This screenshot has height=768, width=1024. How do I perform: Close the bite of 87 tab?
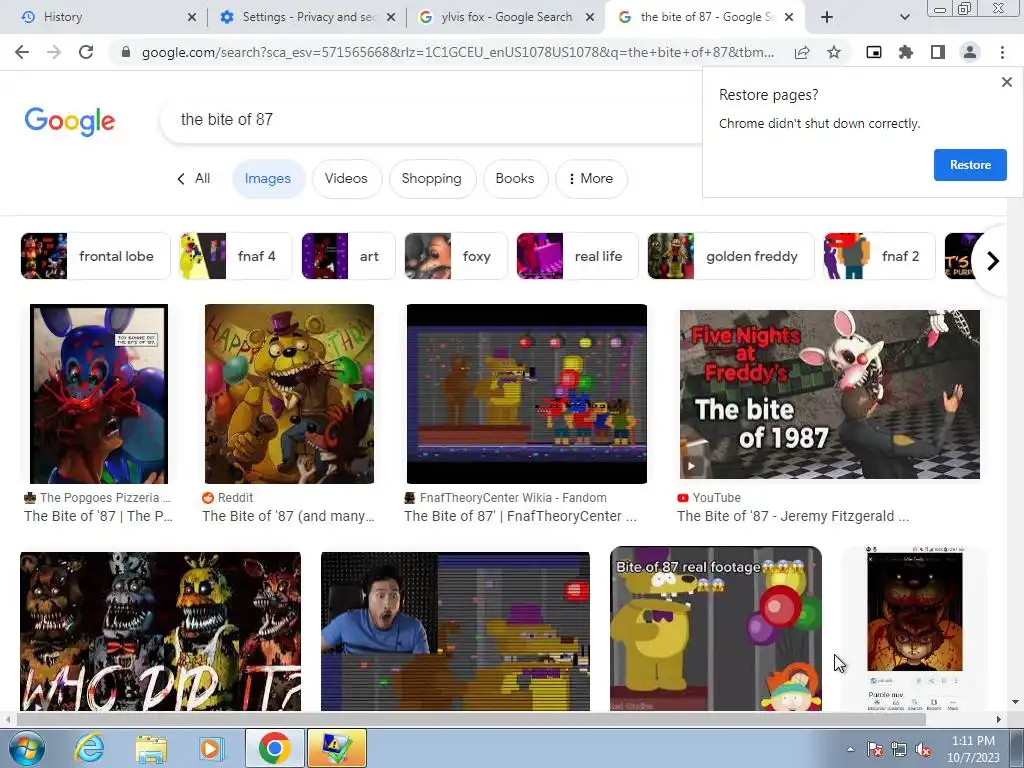pyautogui.click(x=789, y=18)
